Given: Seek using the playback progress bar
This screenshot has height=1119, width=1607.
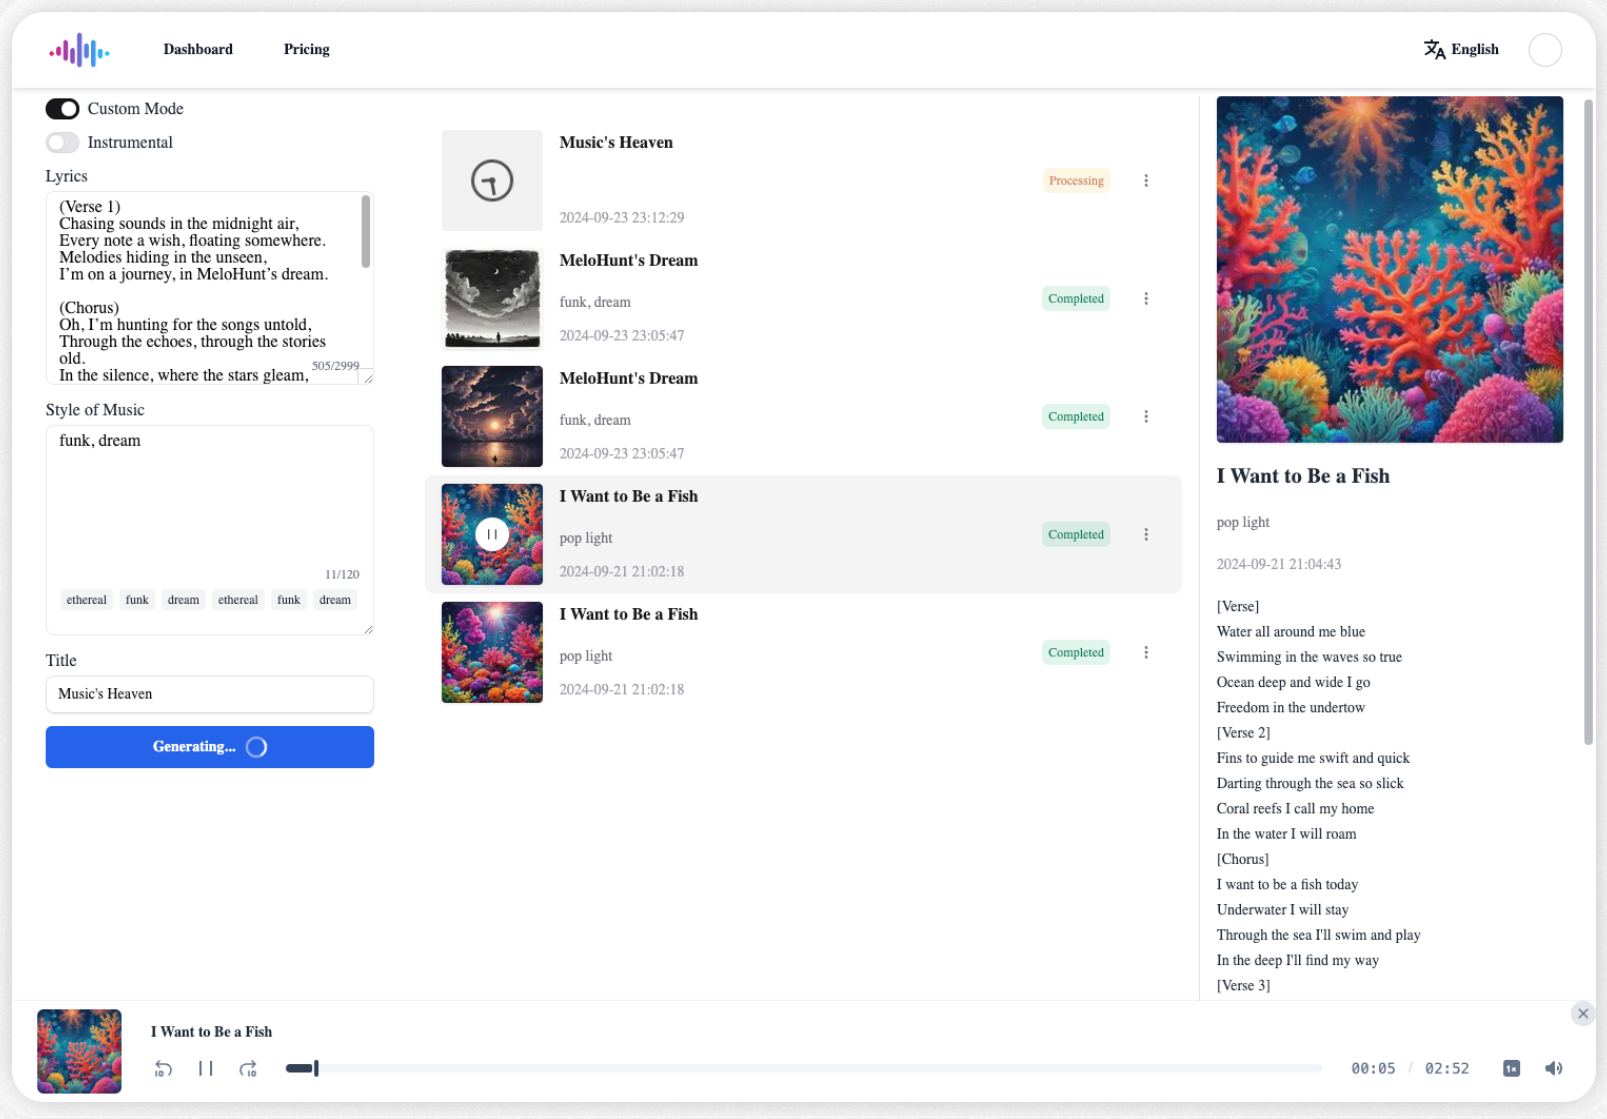Looking at the screenshot, I should (800, 1068).
